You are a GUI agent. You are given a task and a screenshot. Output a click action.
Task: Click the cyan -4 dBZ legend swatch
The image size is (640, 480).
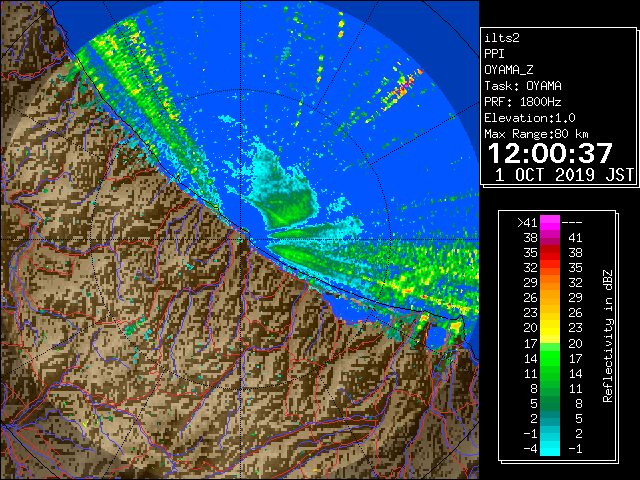(x=550, y=448)
